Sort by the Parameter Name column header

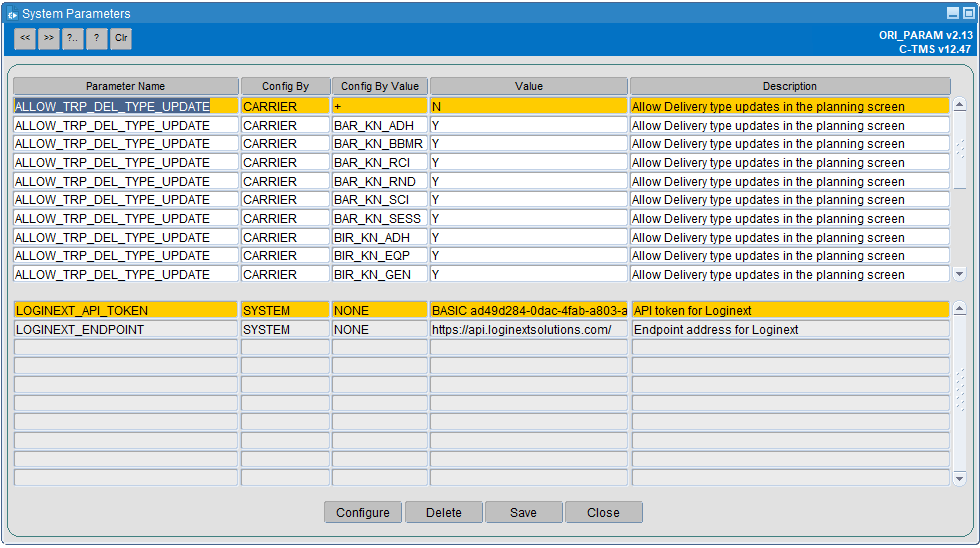coord(126,86)
